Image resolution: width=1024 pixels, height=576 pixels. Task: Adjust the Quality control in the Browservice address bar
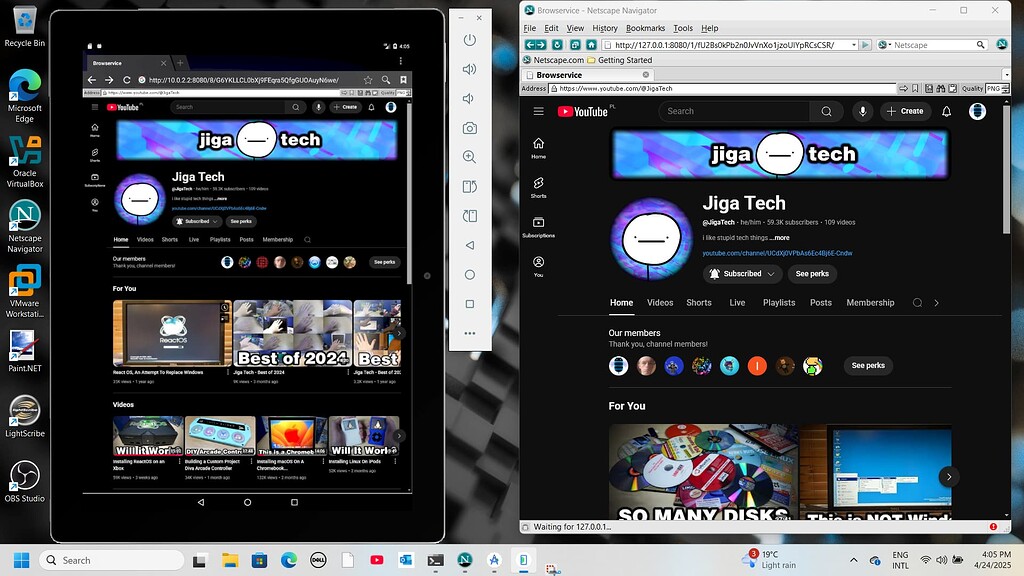(x=972, y=88)
